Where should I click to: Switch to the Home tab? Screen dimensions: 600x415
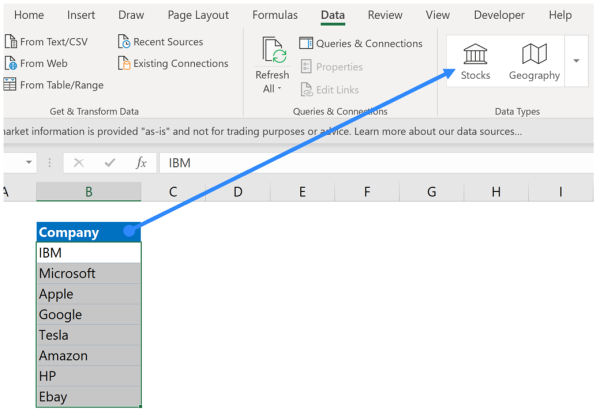pos(29,15)
